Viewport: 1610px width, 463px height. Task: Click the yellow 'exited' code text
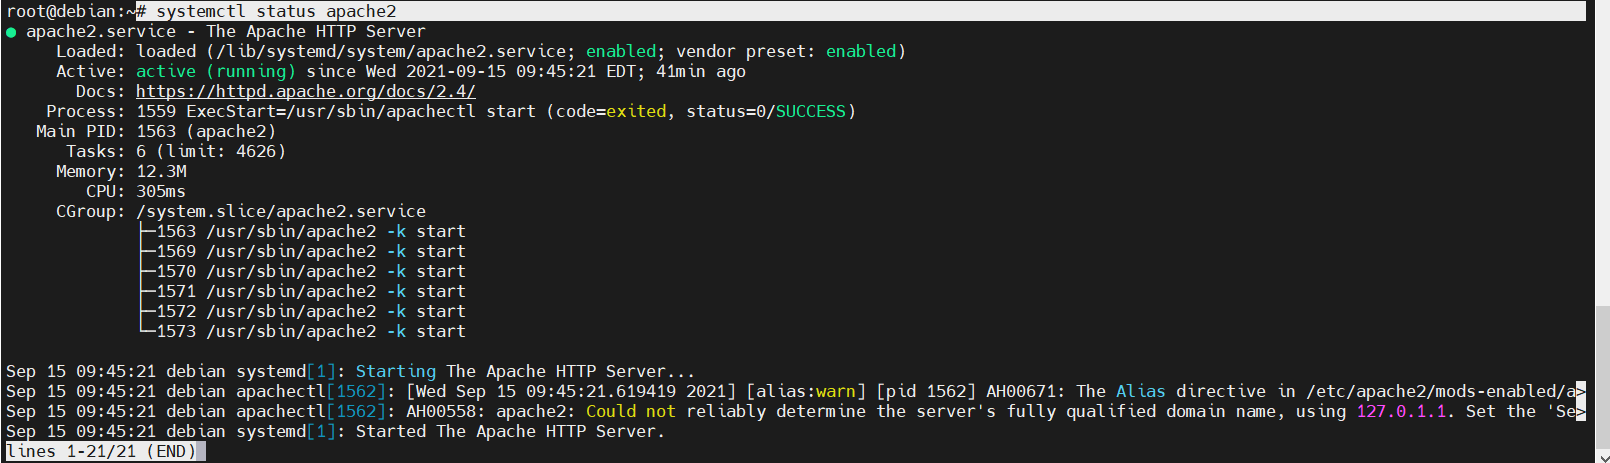tap(636, 112)
